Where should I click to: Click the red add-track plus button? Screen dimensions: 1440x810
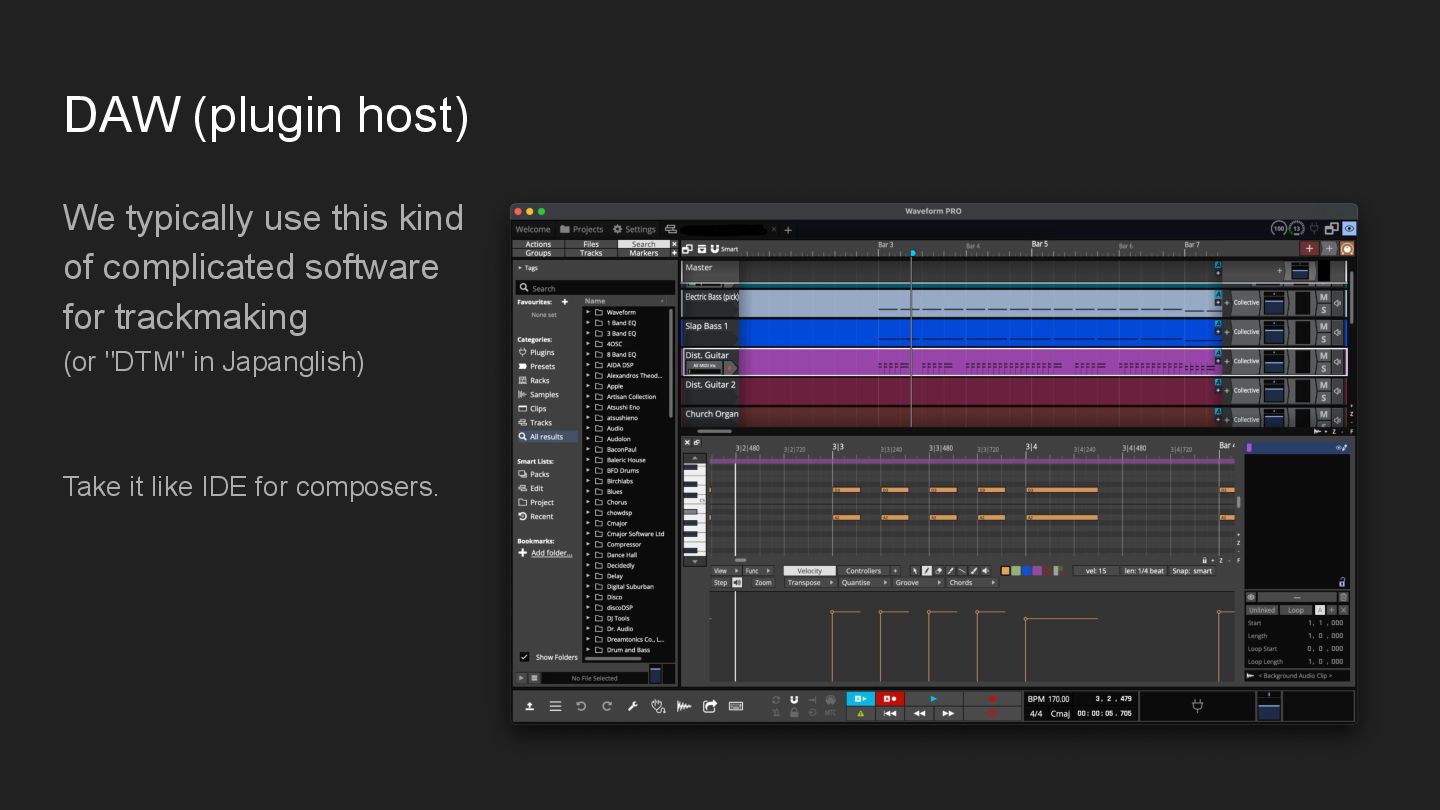click(1310, 248)
